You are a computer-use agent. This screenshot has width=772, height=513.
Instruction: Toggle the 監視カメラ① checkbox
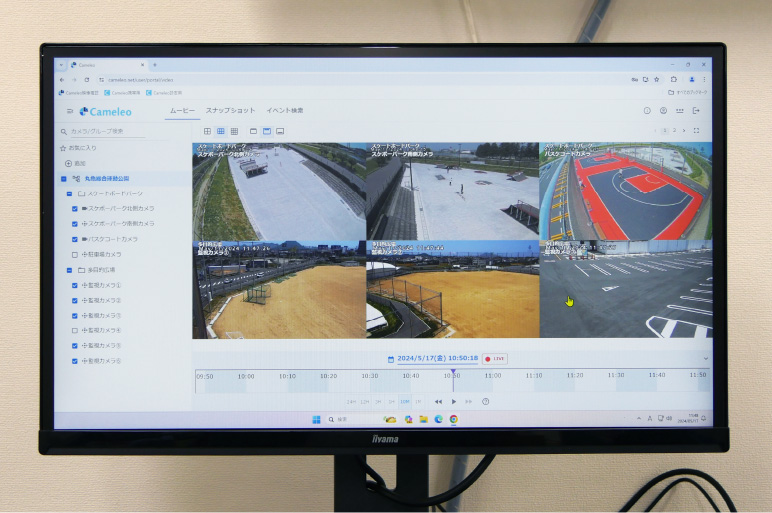tap(75, 285)
